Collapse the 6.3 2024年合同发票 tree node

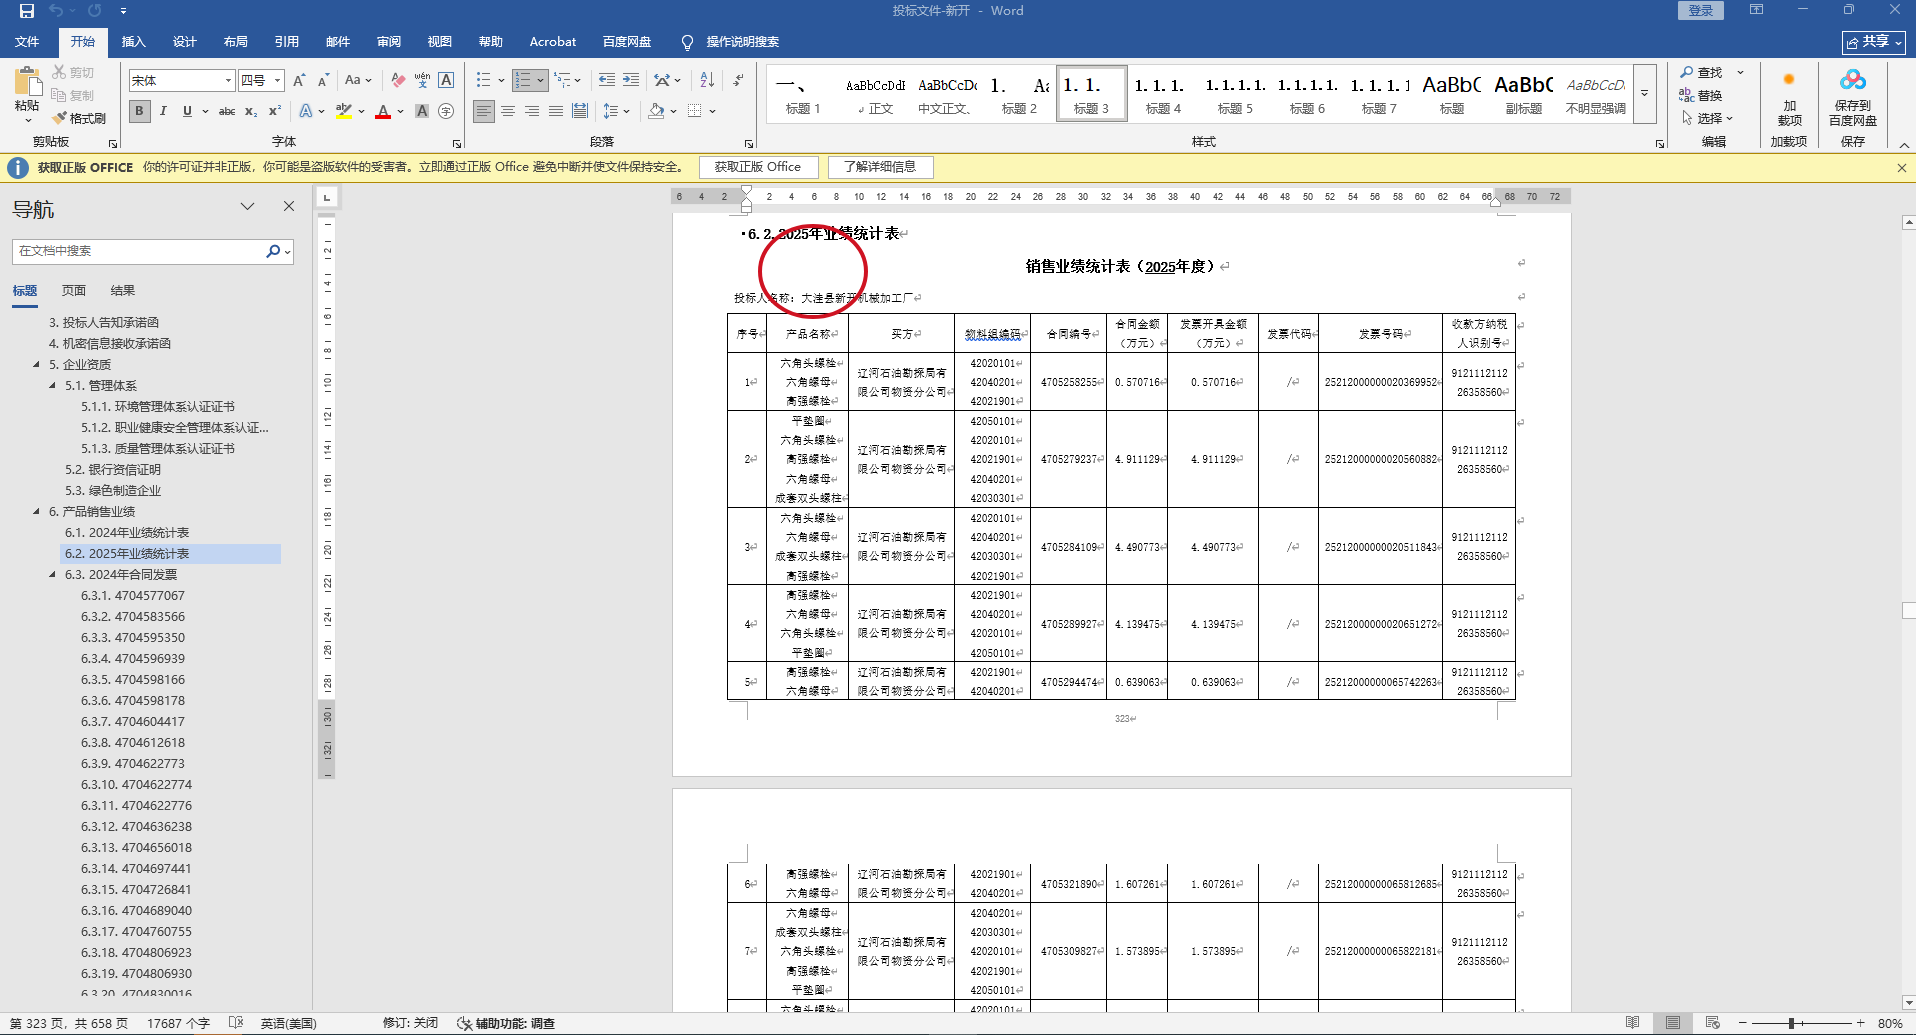click(53, 574)
